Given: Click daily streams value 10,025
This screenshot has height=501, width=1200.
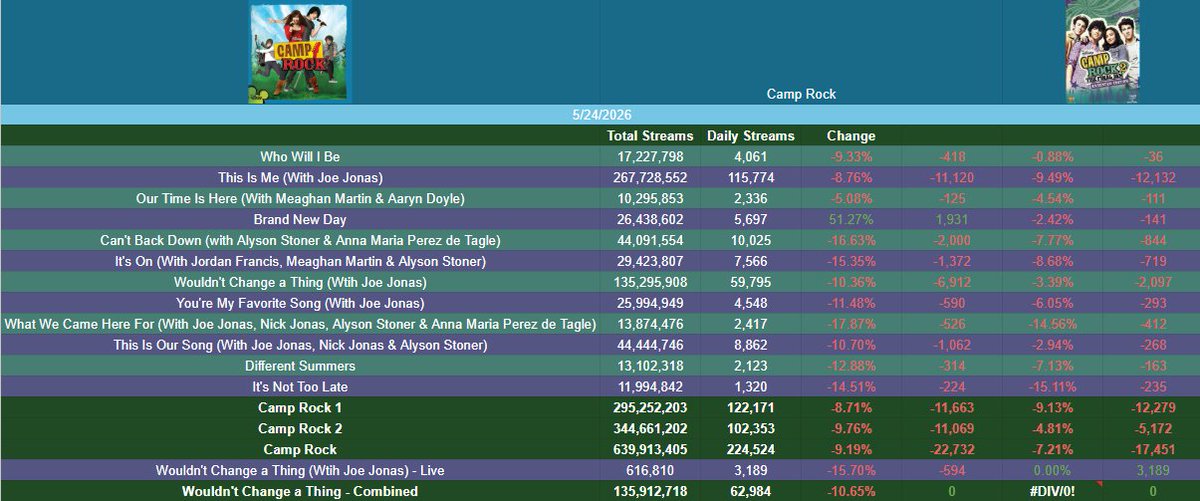Looking at the screenshot, I should 751,241.
